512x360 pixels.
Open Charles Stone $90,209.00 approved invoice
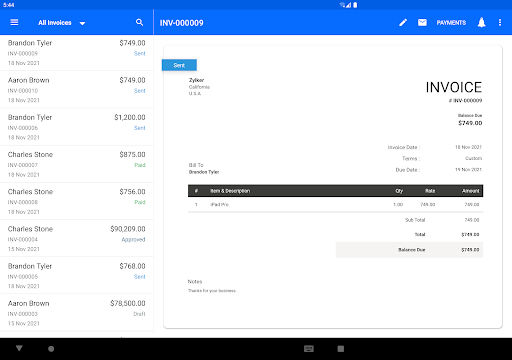77,238
